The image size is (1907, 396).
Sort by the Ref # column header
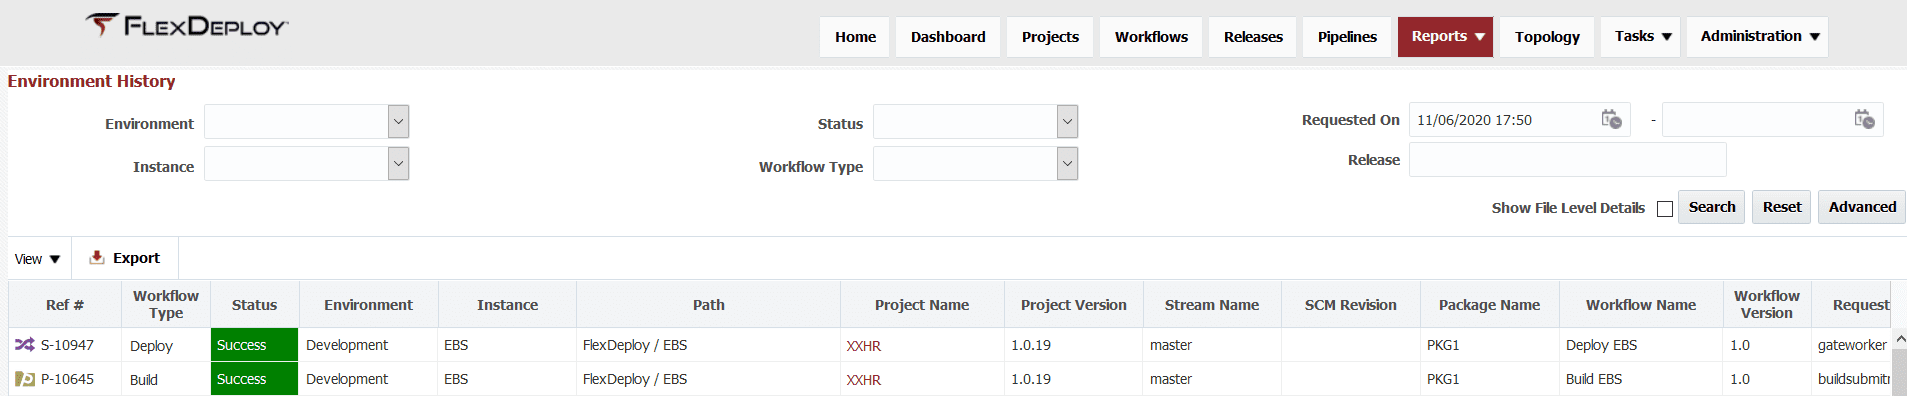click(x=65, y=305)
